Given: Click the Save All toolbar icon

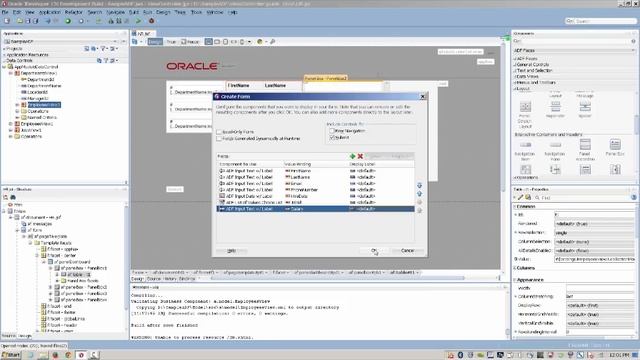Looking at the screenshot, I should tap(36, 21).
